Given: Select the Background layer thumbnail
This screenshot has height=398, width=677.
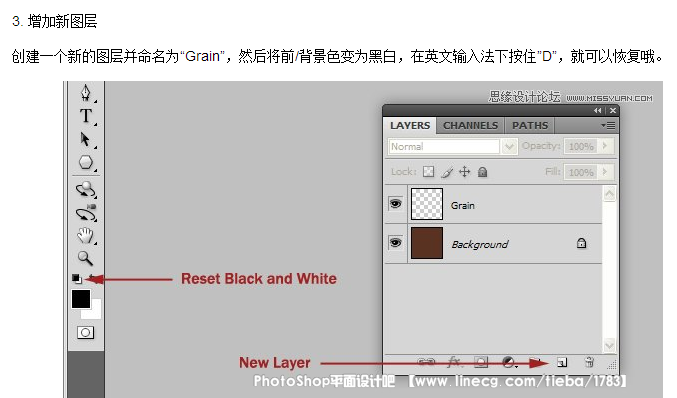Looking at the screenshot, I should tap(427, 243).
